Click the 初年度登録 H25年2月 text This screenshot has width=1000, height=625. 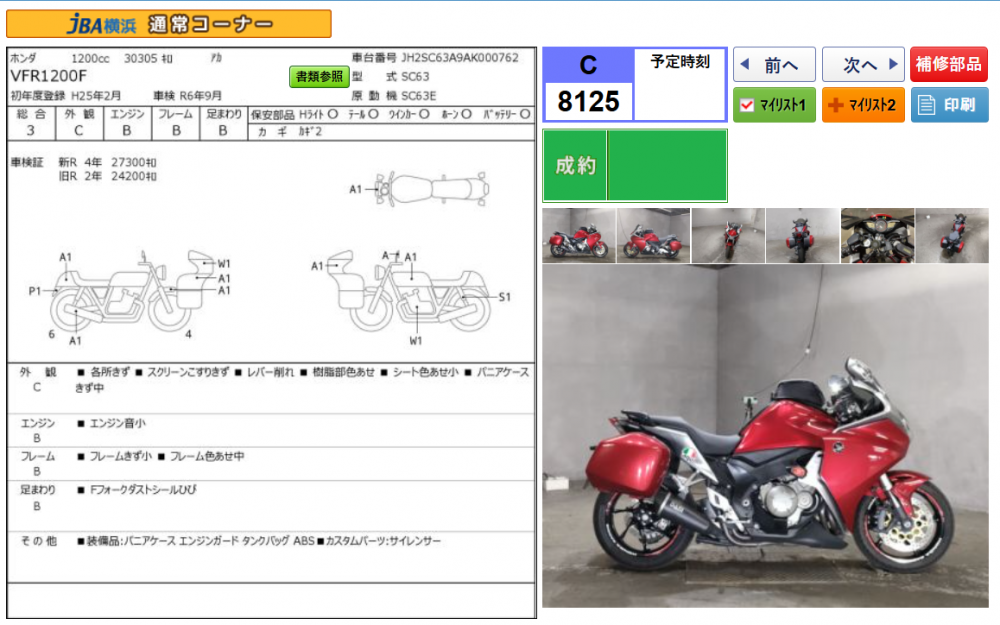[x=65, y=96]
